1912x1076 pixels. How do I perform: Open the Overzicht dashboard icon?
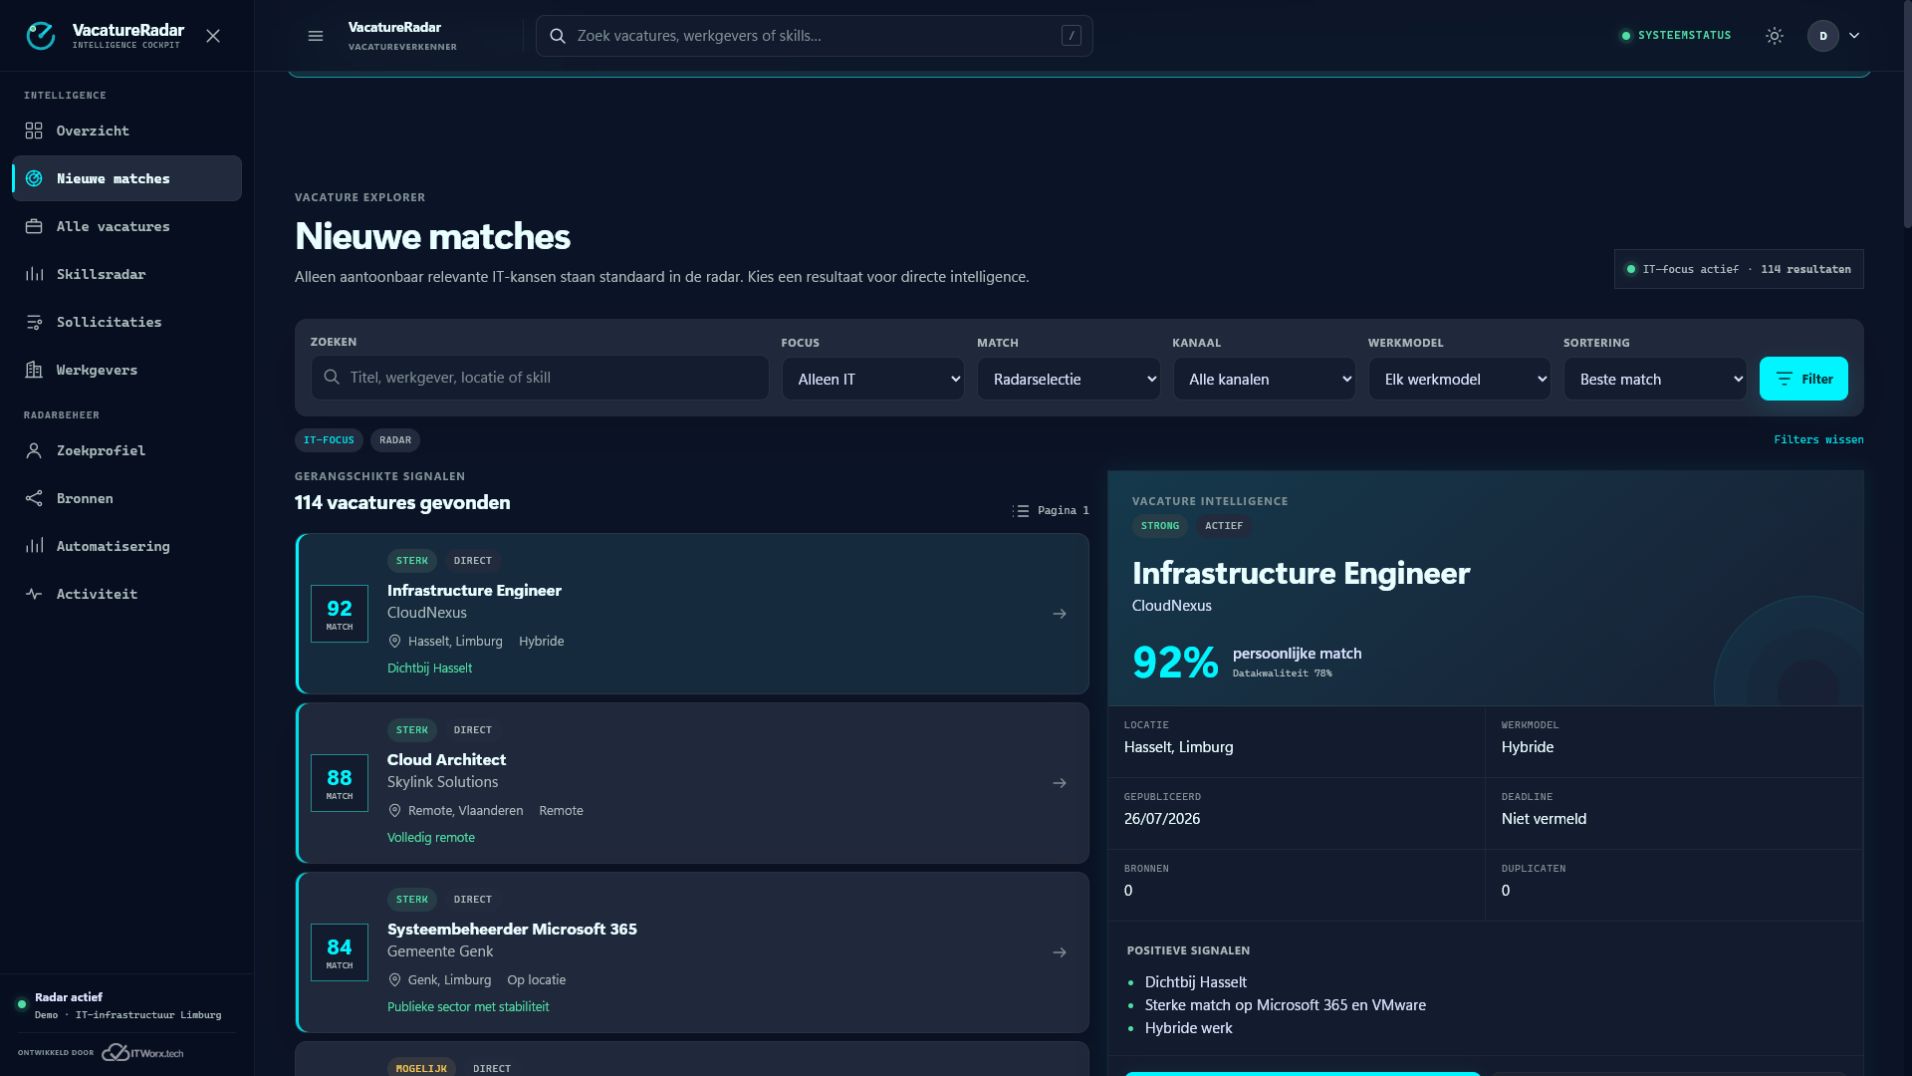pyautogui.click(x=34, y=131)
